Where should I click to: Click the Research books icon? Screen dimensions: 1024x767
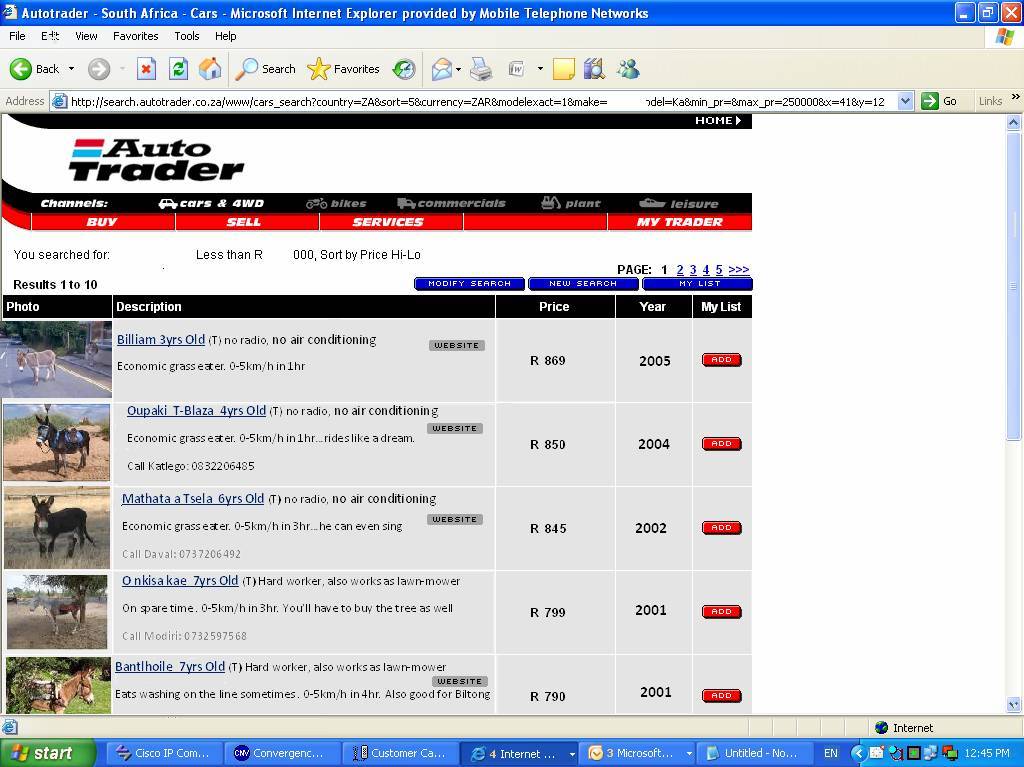[x=594, y=69]
